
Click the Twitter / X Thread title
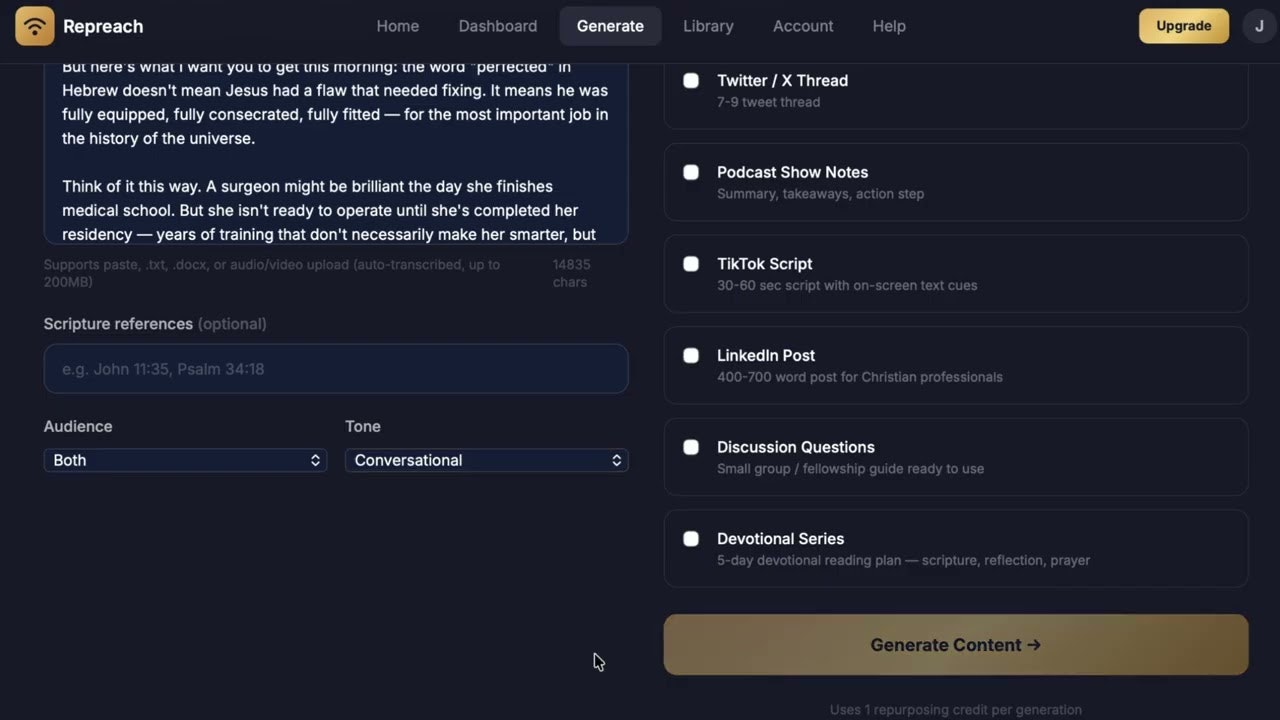(782, 80)
